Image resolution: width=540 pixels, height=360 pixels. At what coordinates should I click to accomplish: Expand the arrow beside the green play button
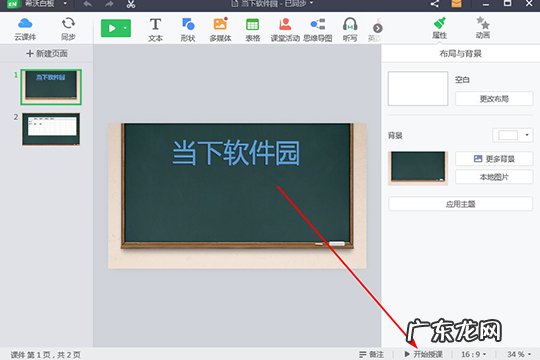(126, 28)
